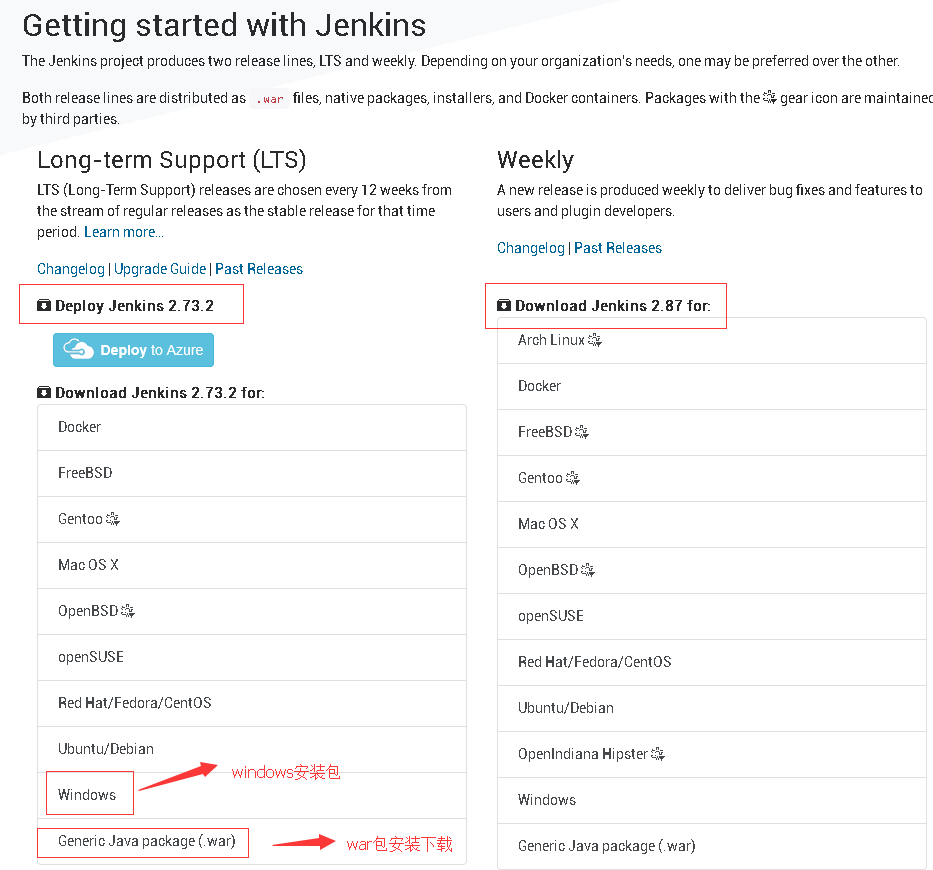
Task: Click the gear icon beside OpenIndiana Hipster
Action: (x=658, y=754)
